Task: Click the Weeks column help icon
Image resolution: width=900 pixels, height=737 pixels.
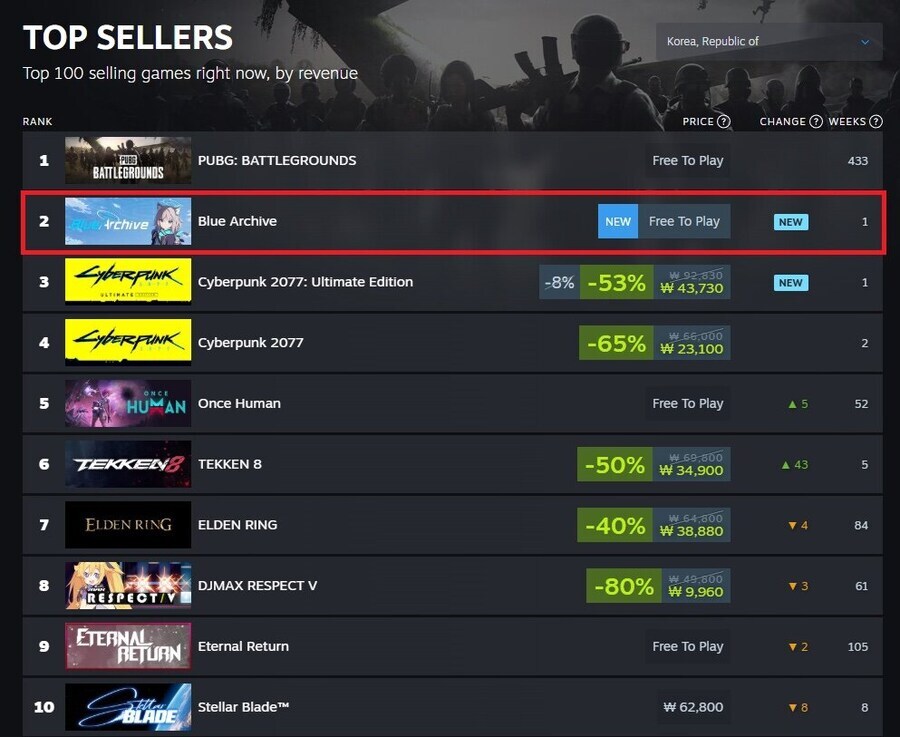Action: [x=875, y=122]
